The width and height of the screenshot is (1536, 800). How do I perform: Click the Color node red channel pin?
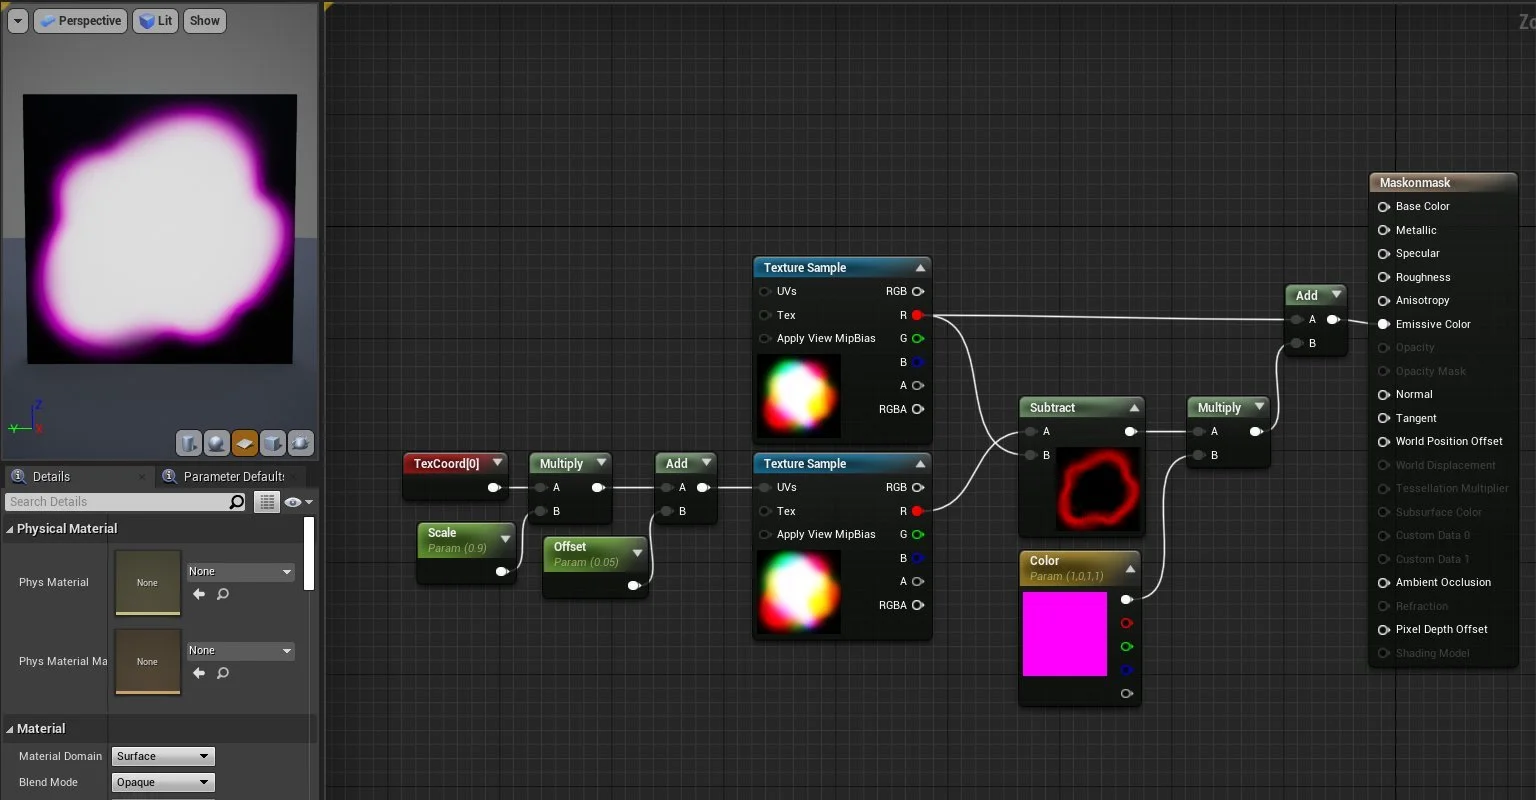click(x=1127, y=623)
